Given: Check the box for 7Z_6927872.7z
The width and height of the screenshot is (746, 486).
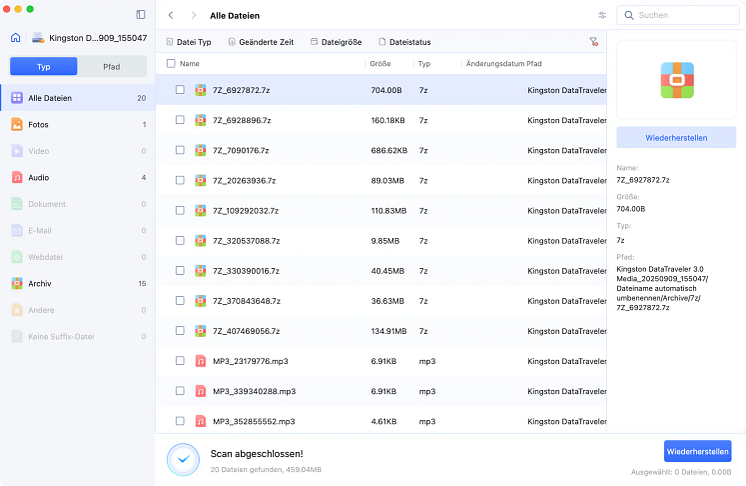Looking at the screenshot, I should pos(180,89).
